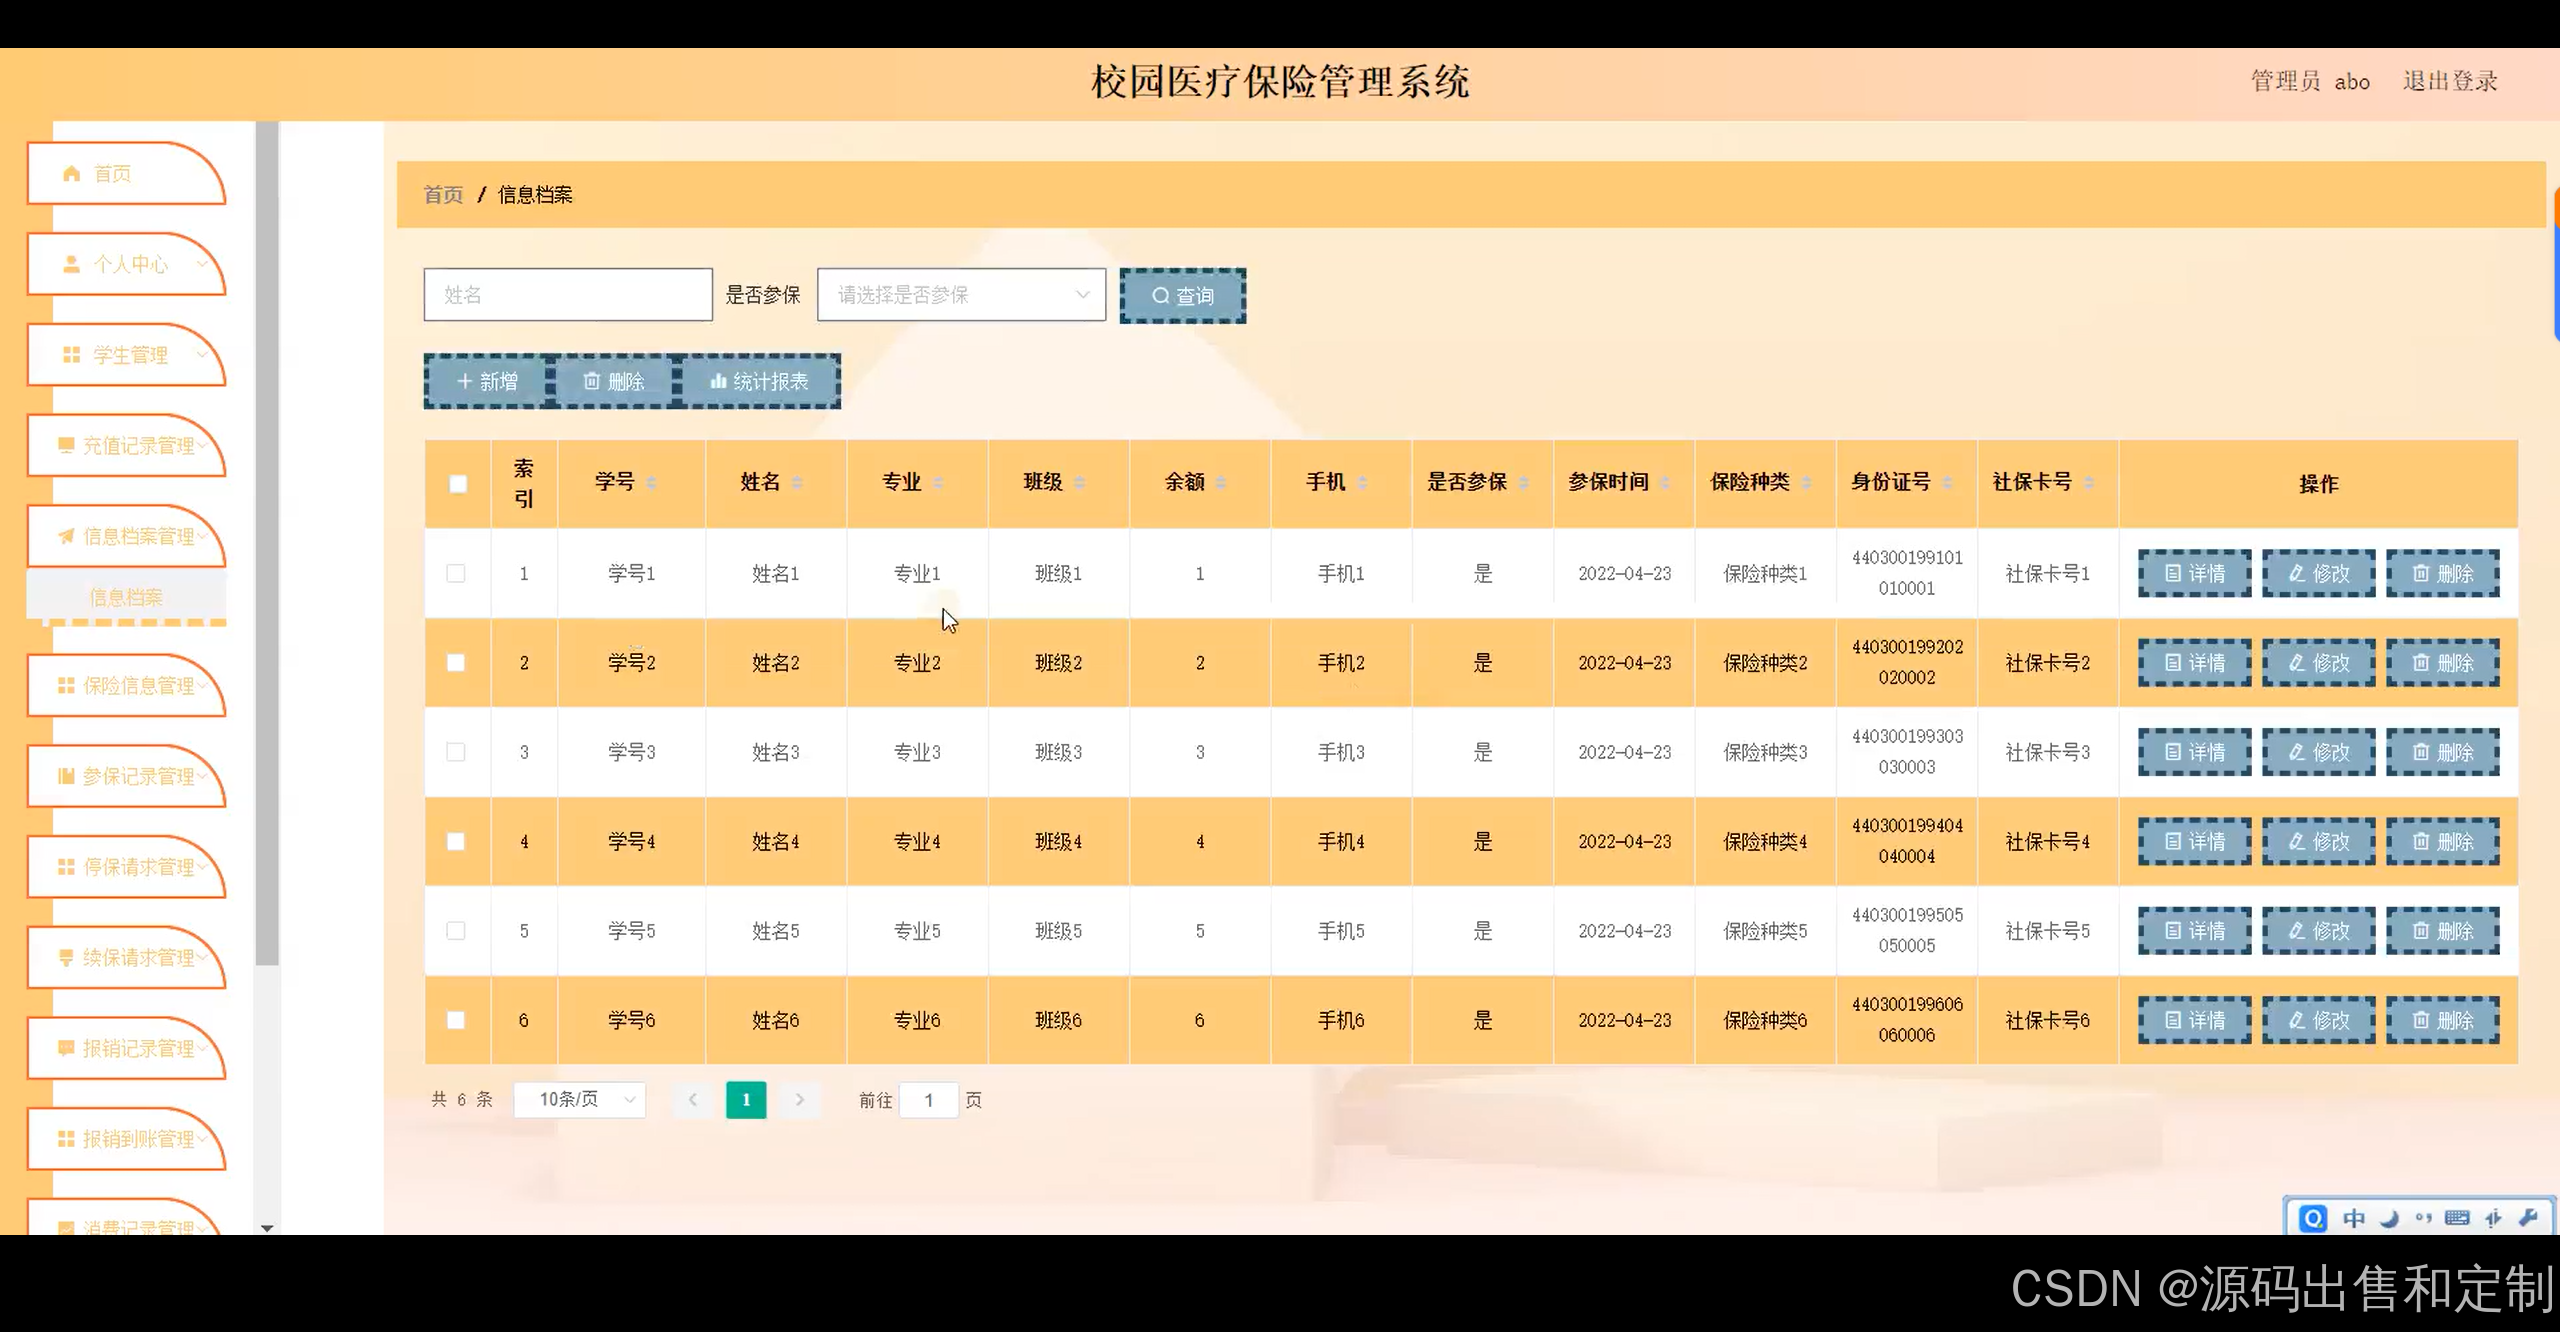This screenshot has height=1332, width=2560.
Task: Click the 姓名 search input field
Action: (568, 295)
